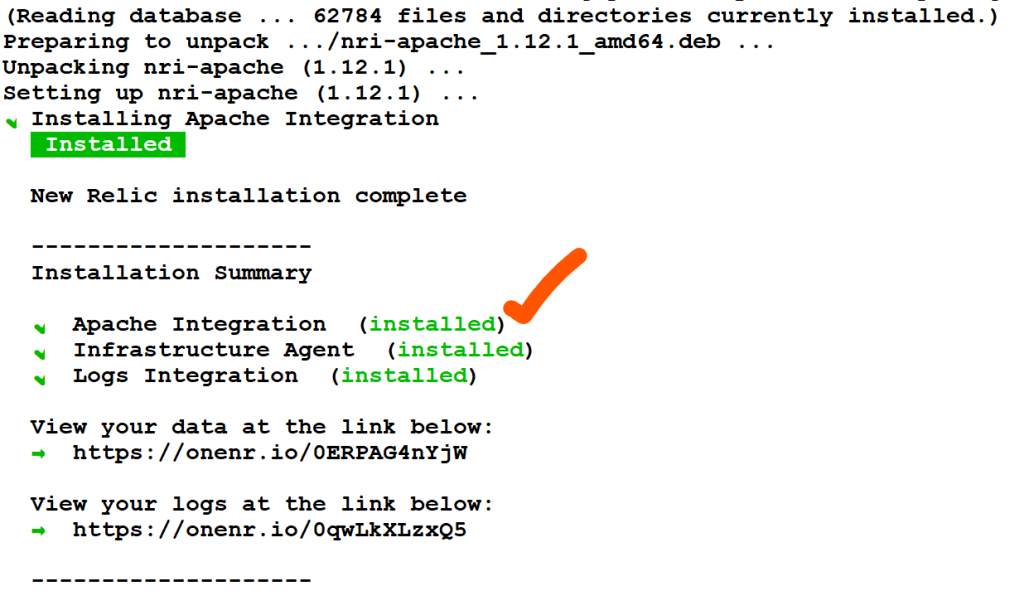
Task: Open the onenr.io/0ERPAG4nYjW data link
Action: point(269,453)
